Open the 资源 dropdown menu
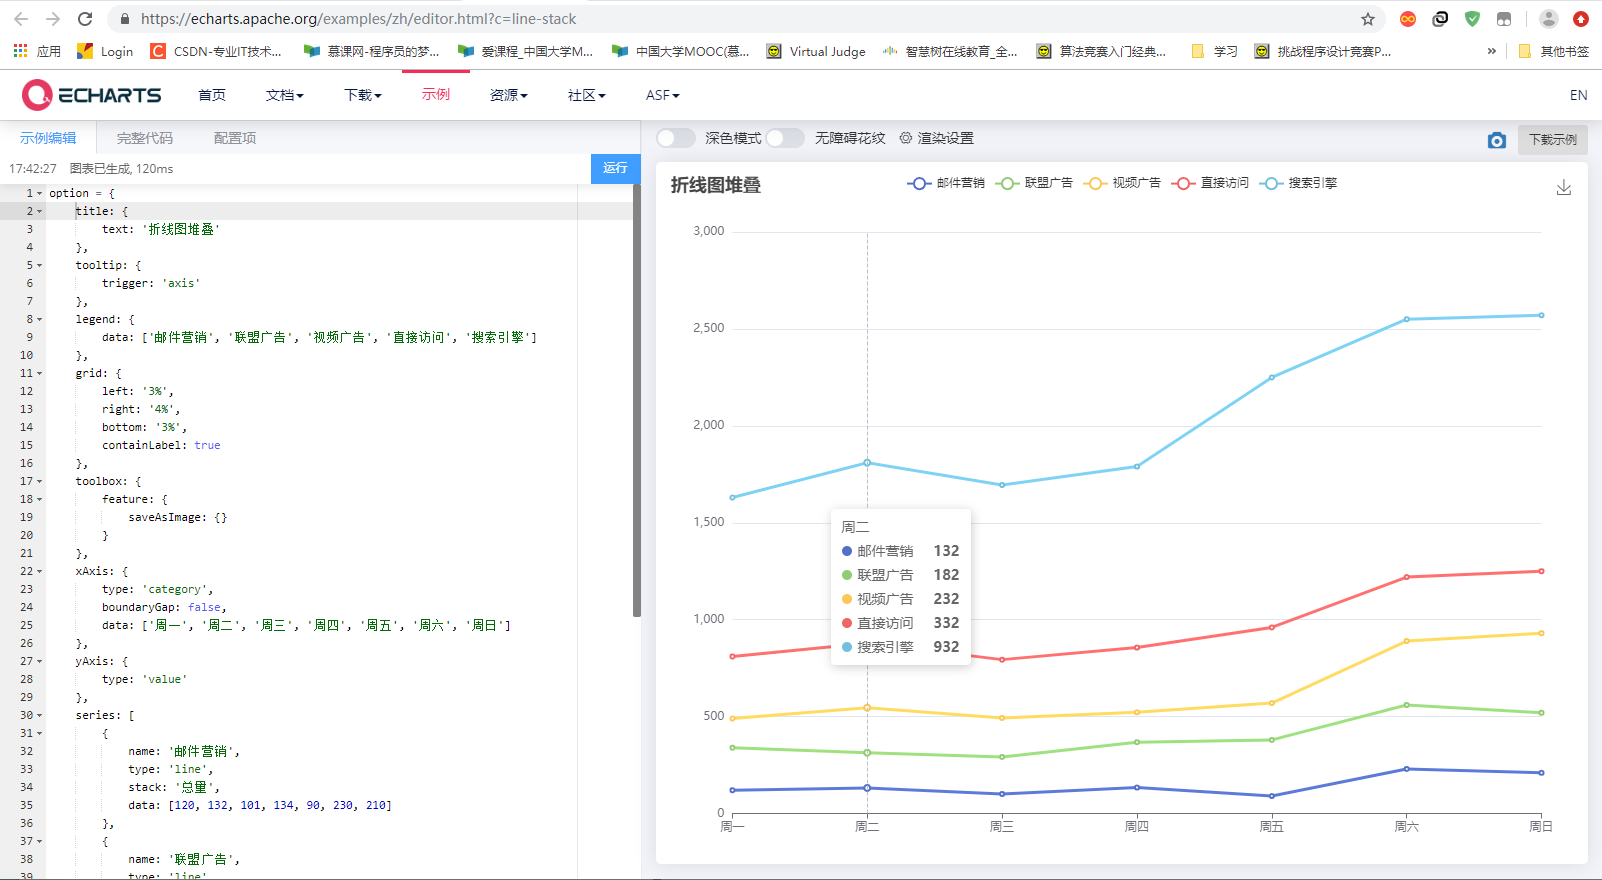 [x=509, y=95]
